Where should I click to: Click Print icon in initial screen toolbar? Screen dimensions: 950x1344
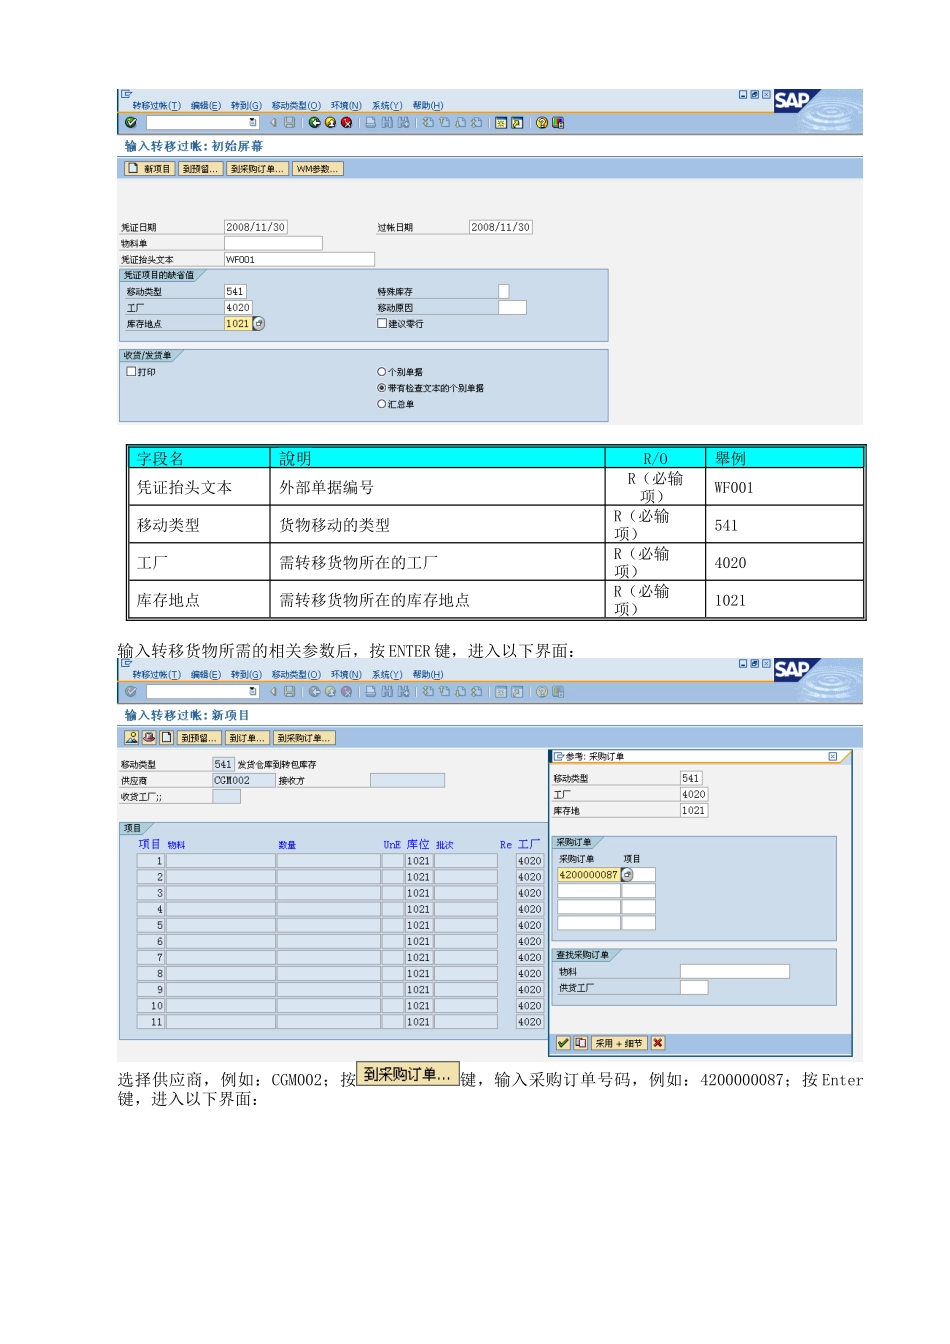371,122
